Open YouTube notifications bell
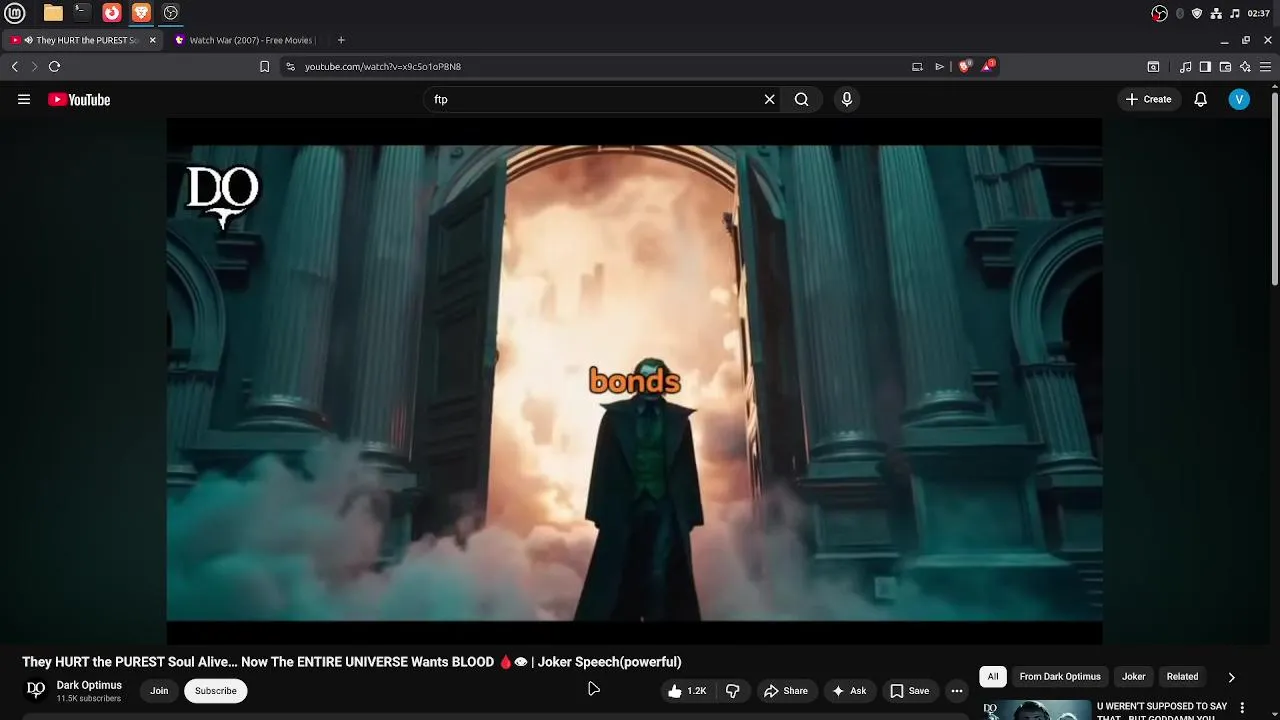This screenshot has width=1280, height=720. point(1200,99)
